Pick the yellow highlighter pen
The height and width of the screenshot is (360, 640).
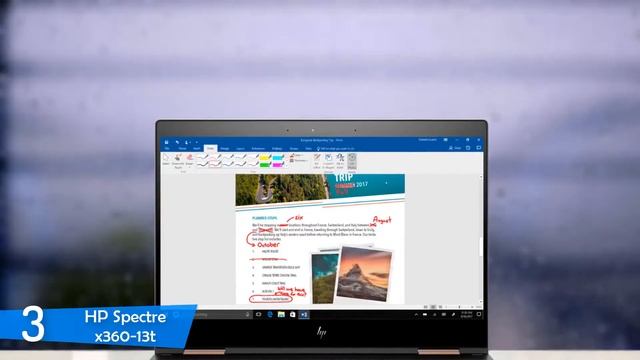(x=265, y=158)
